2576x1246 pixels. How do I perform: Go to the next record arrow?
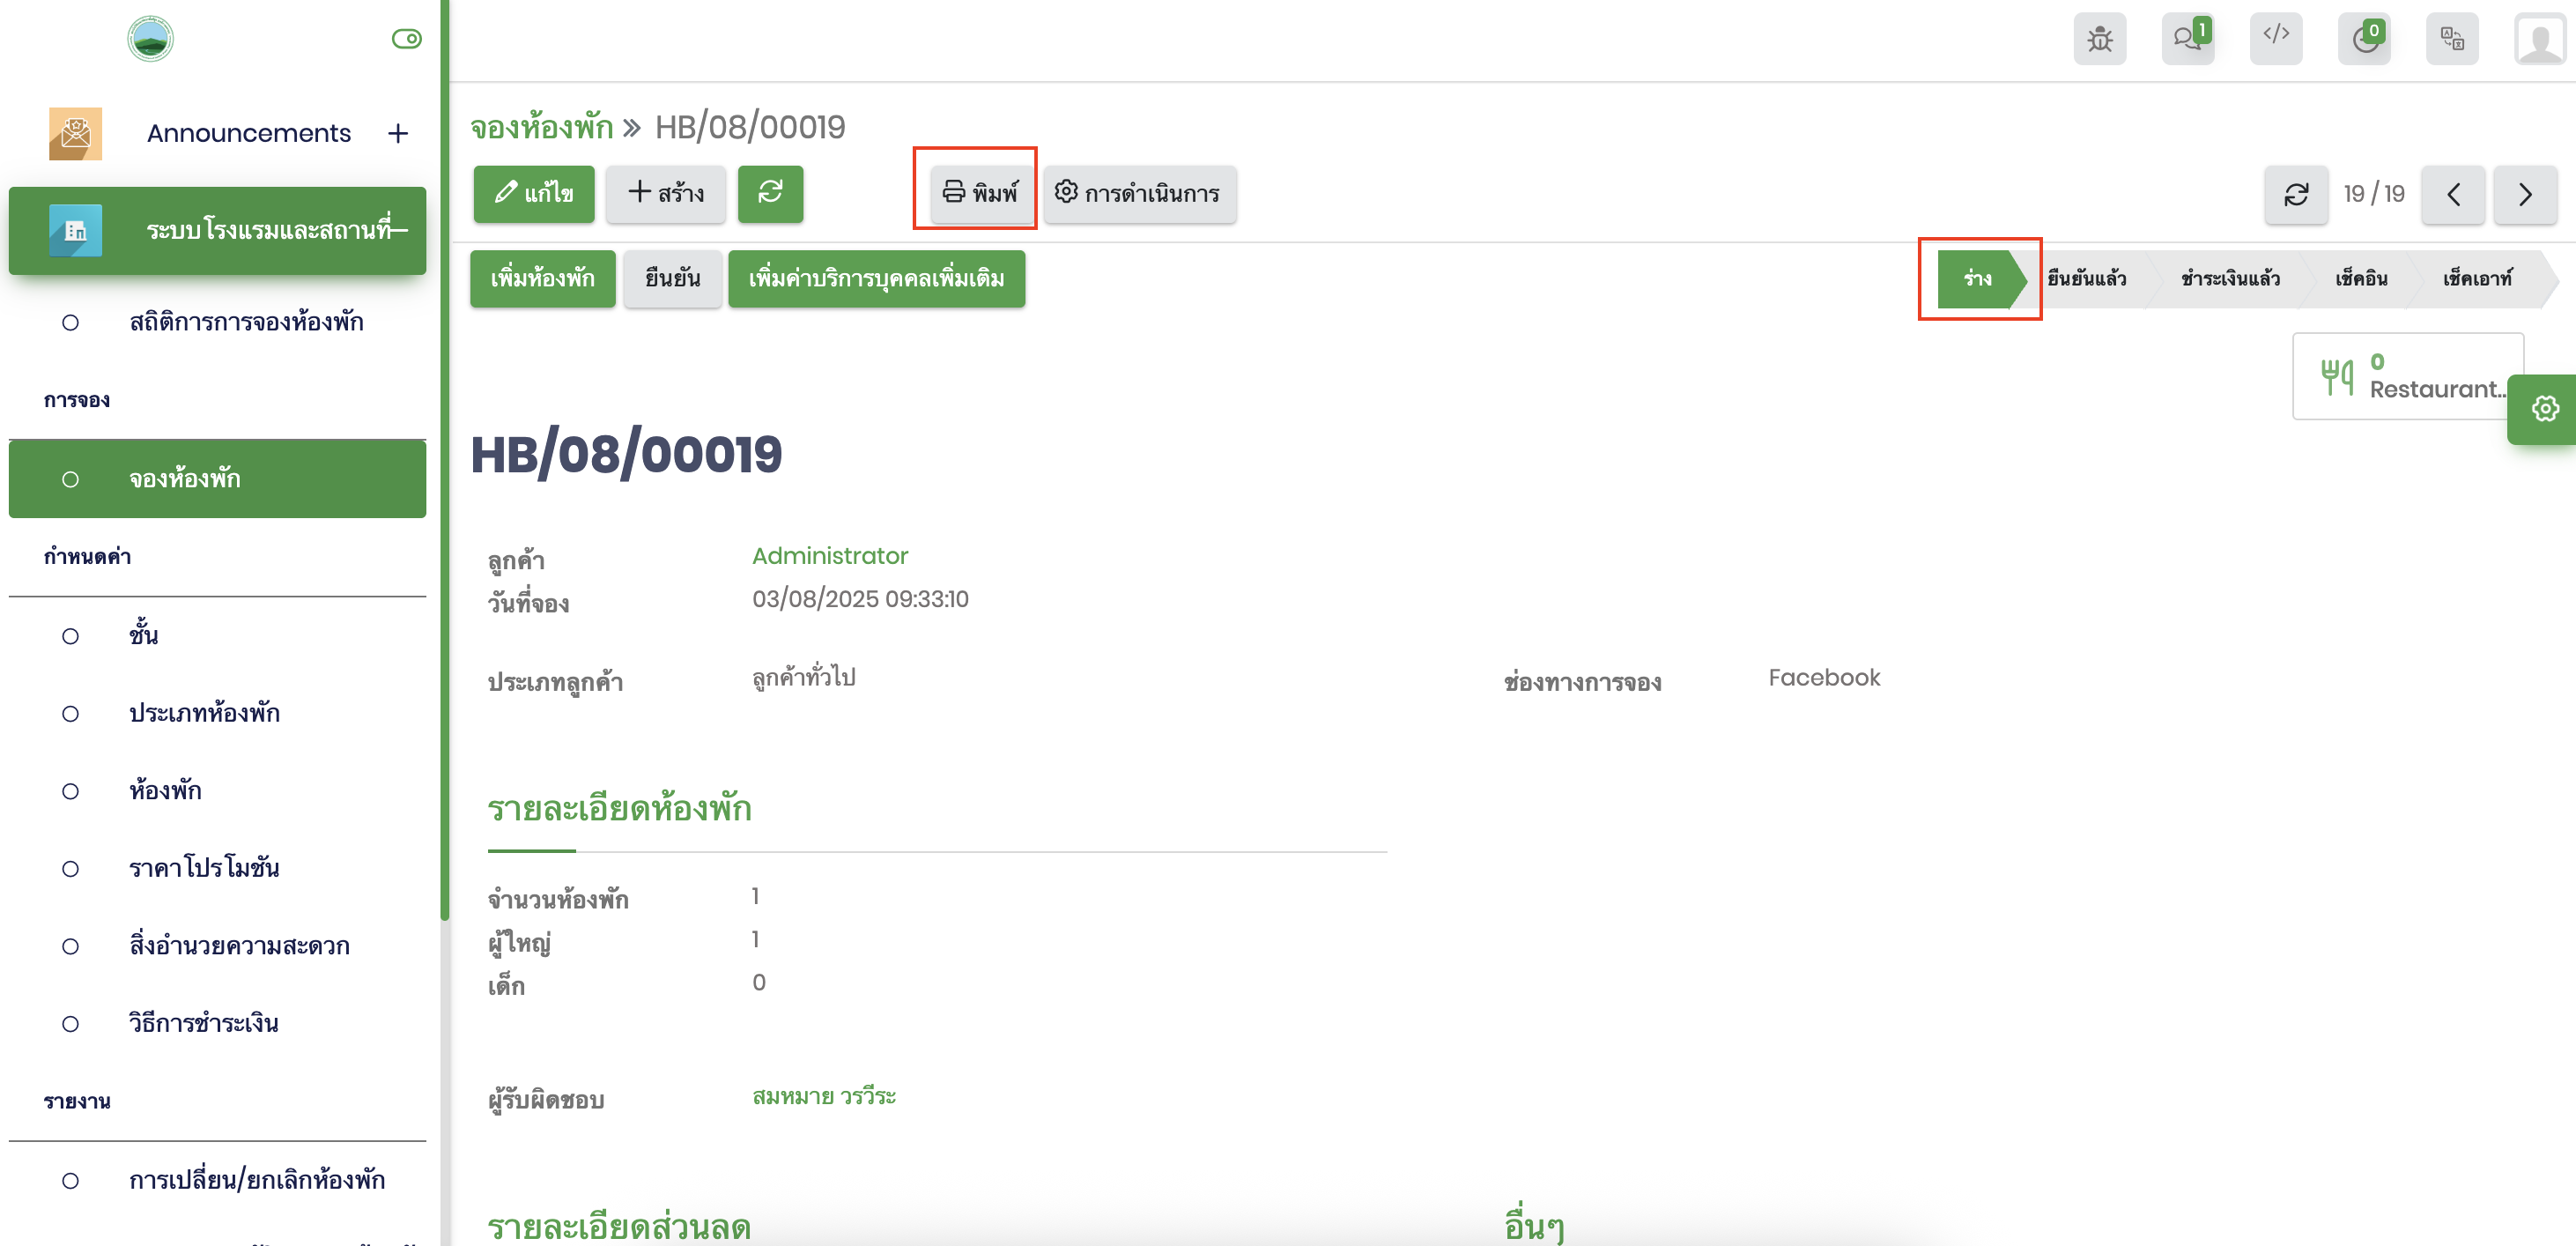2524,194
